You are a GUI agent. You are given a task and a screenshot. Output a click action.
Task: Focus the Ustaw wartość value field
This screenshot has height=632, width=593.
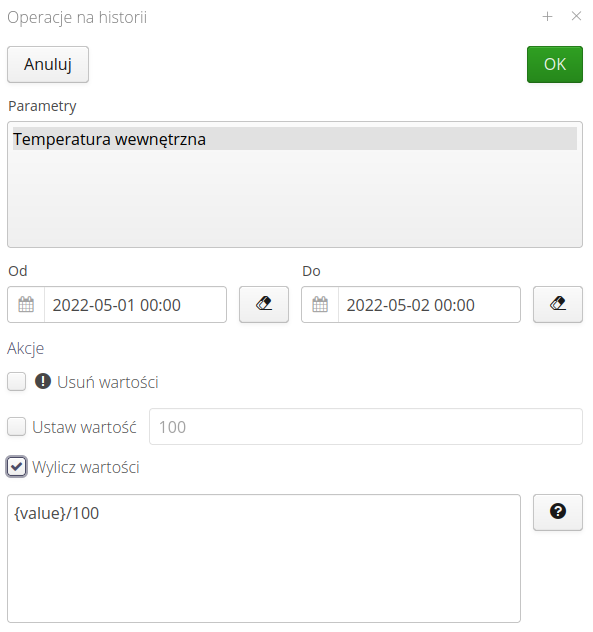pyautogui.click(x=366, y=426)
